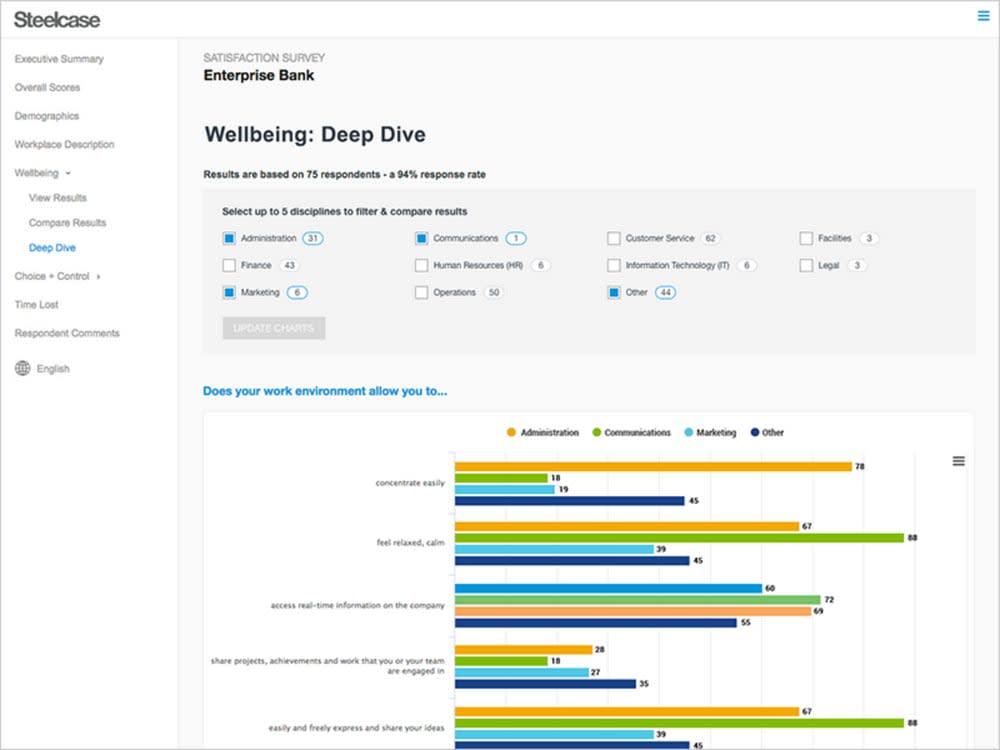Open the Time Lost section

[36, 304]
